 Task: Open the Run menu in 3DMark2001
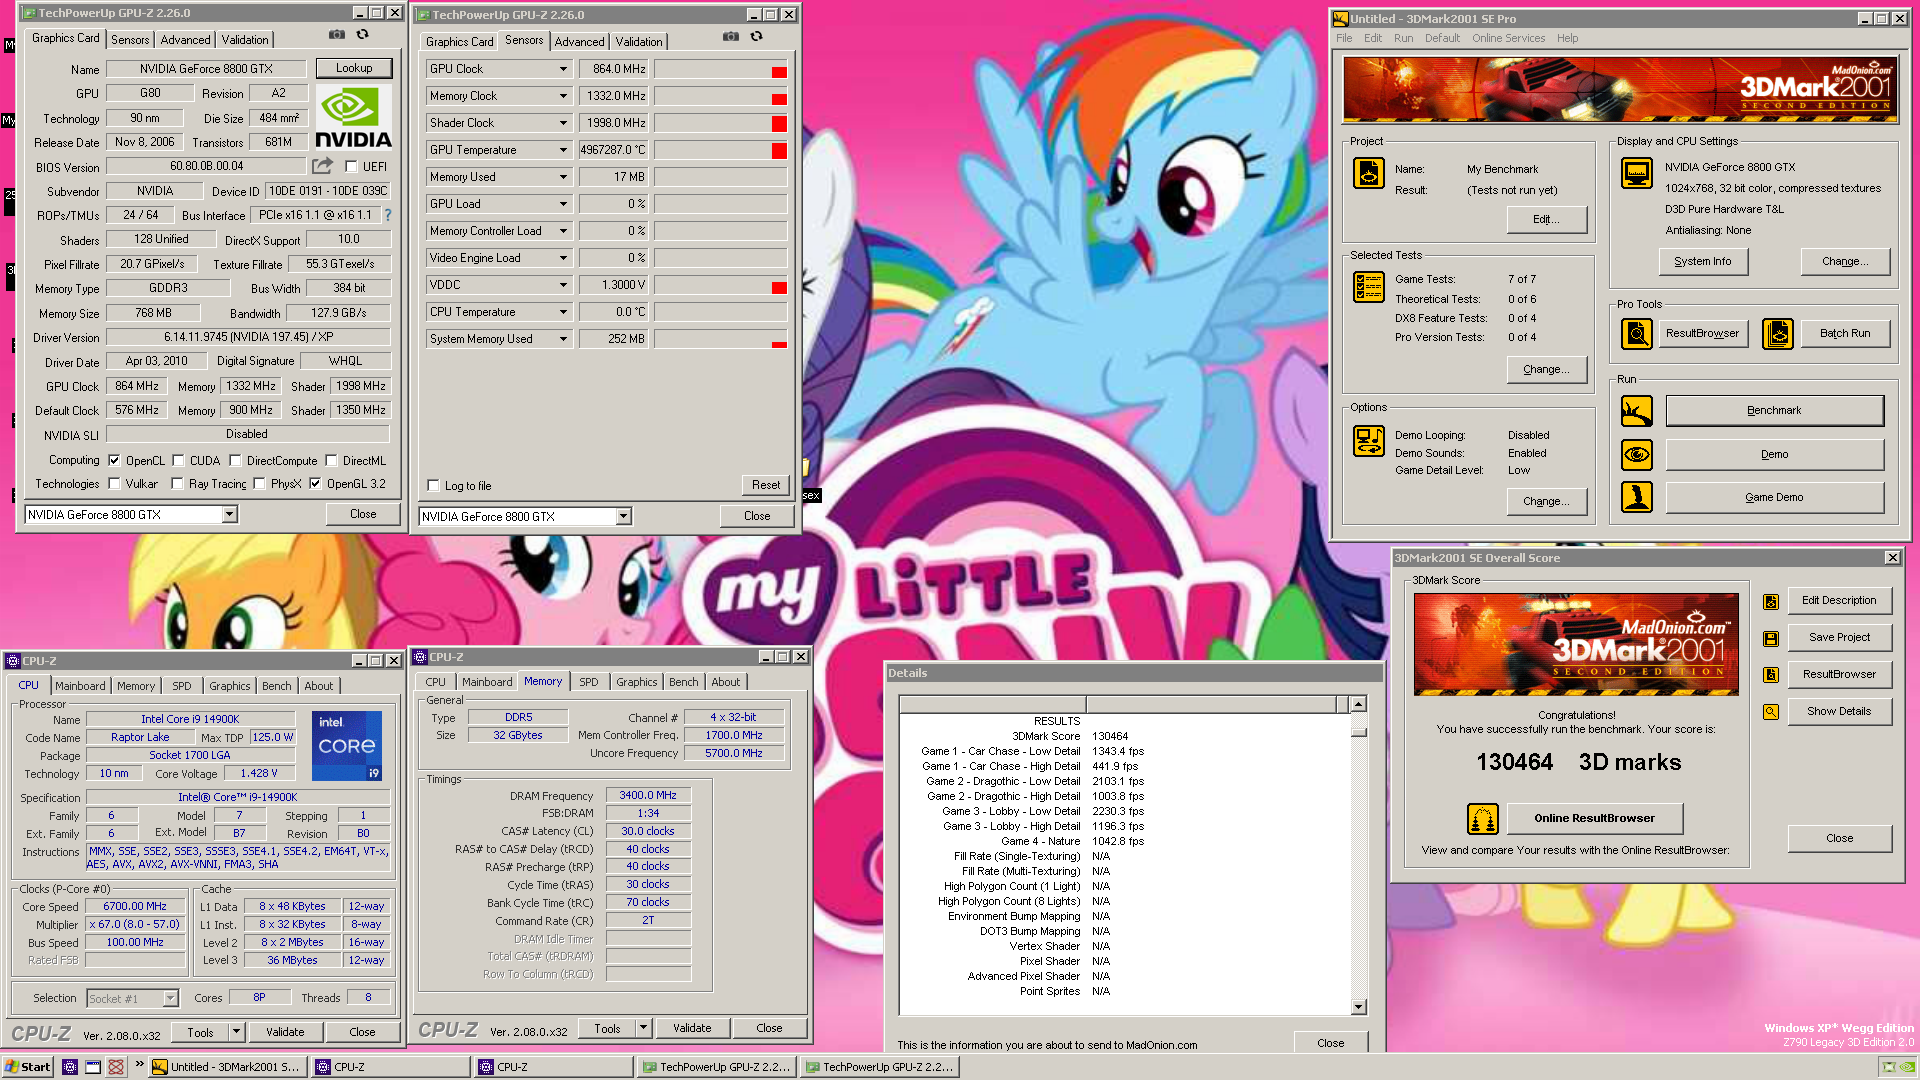click(x=1404, y=38)
